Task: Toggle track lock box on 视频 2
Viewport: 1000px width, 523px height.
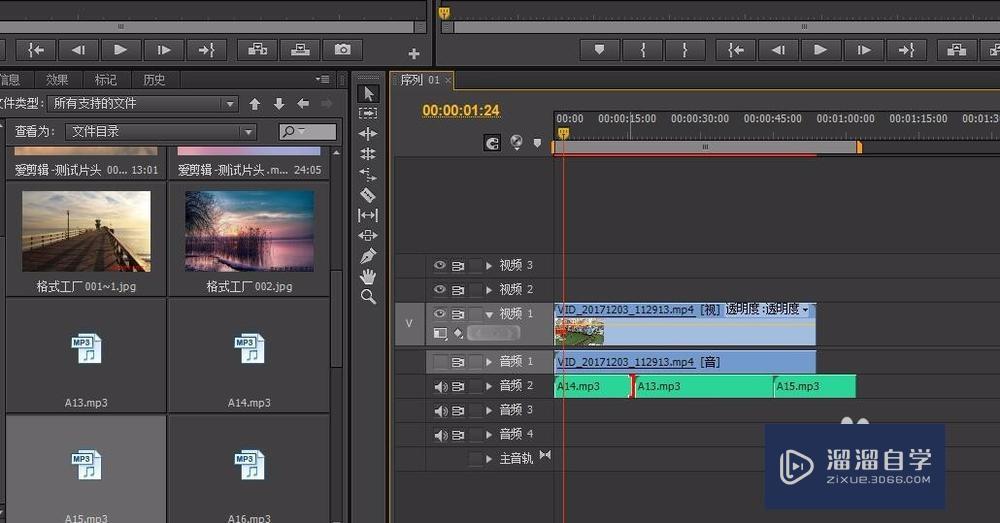Action: click(x=476, y=290)
